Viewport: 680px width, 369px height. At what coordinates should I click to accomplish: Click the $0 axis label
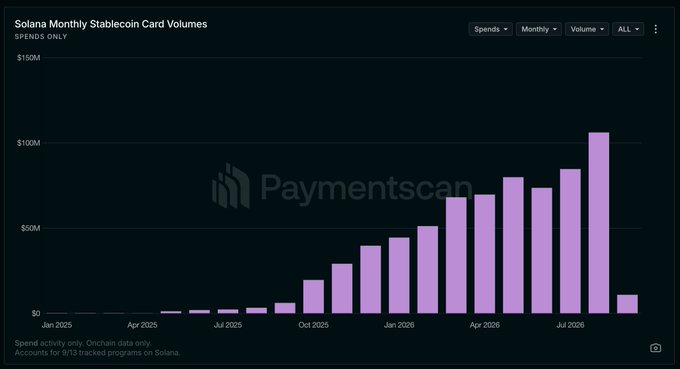click(x=36, y=313)
